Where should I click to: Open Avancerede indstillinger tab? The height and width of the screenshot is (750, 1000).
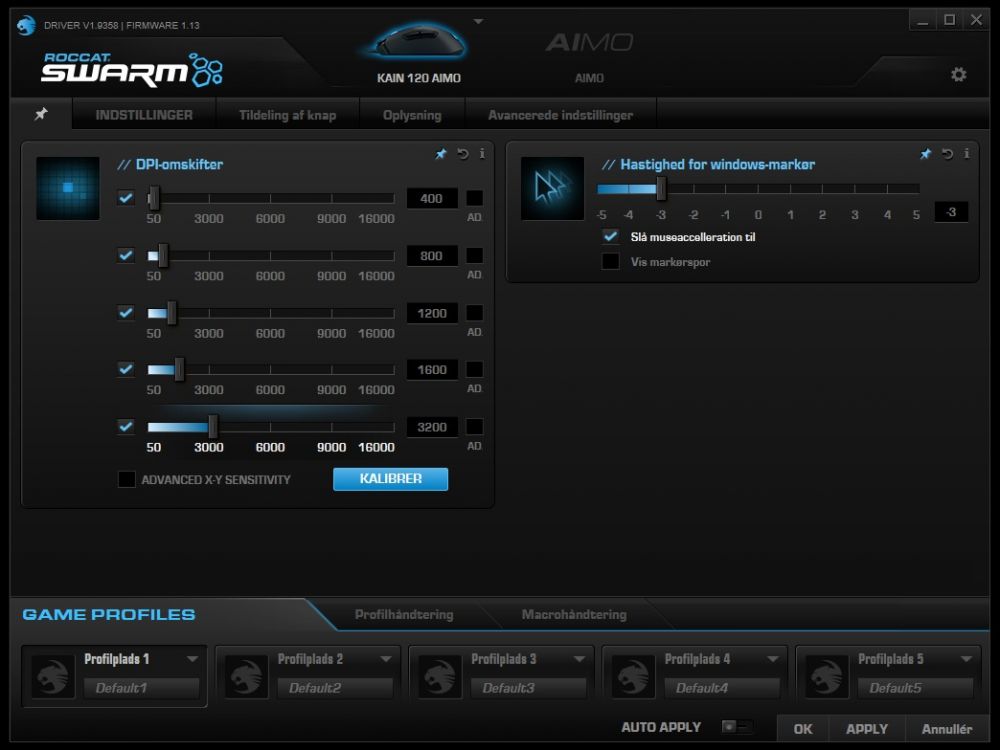pos(561,115)
